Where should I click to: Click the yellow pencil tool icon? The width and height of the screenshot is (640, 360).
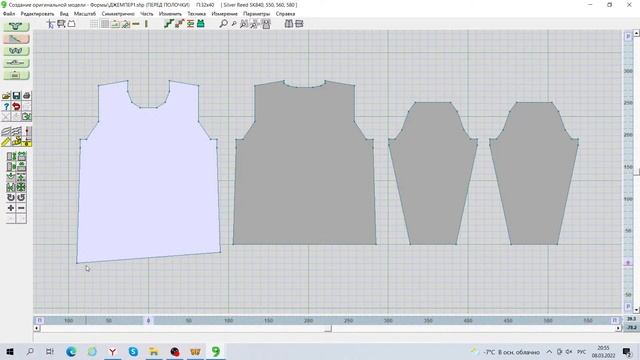point(6,142)
